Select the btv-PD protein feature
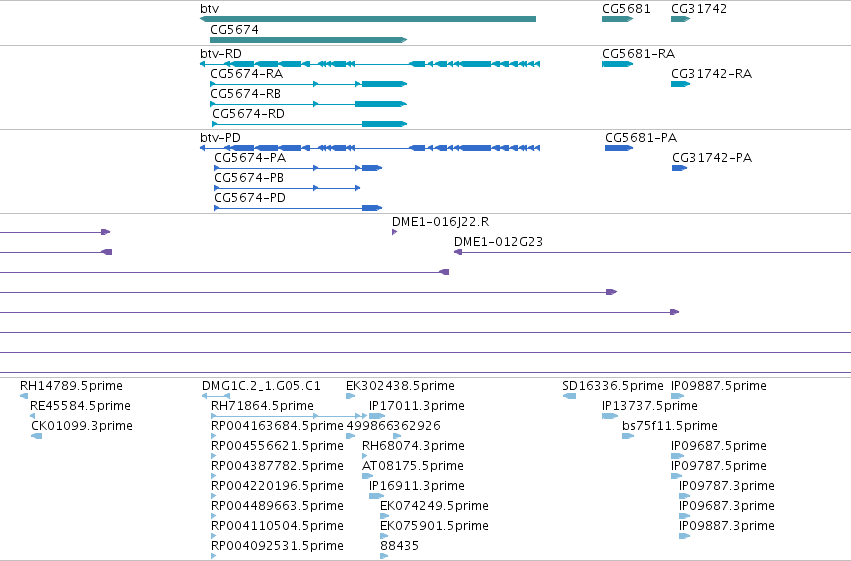The width and height of the screenshot is (851, 561). [370, 148]
